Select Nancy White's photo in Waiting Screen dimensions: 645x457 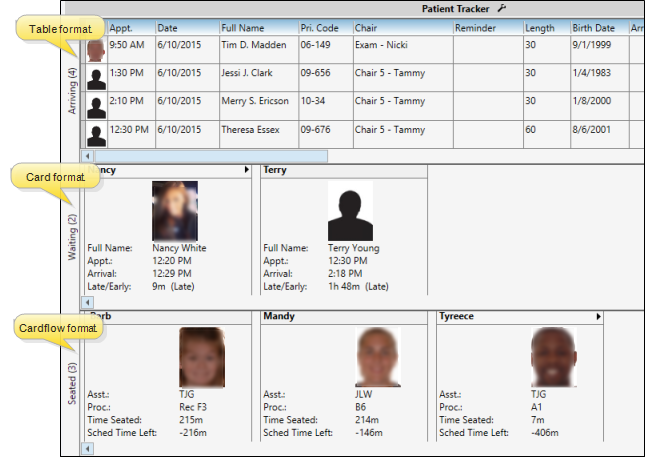coord(174,211)
